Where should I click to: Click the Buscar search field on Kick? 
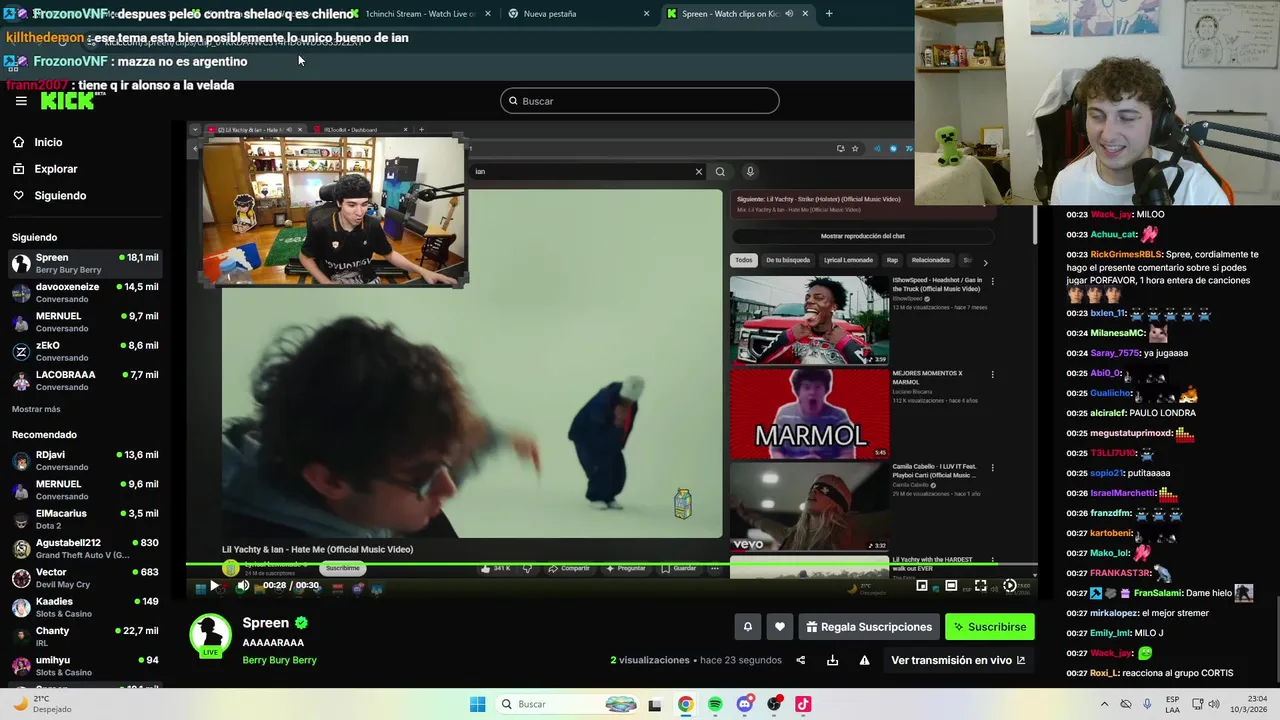coord(640,101)
